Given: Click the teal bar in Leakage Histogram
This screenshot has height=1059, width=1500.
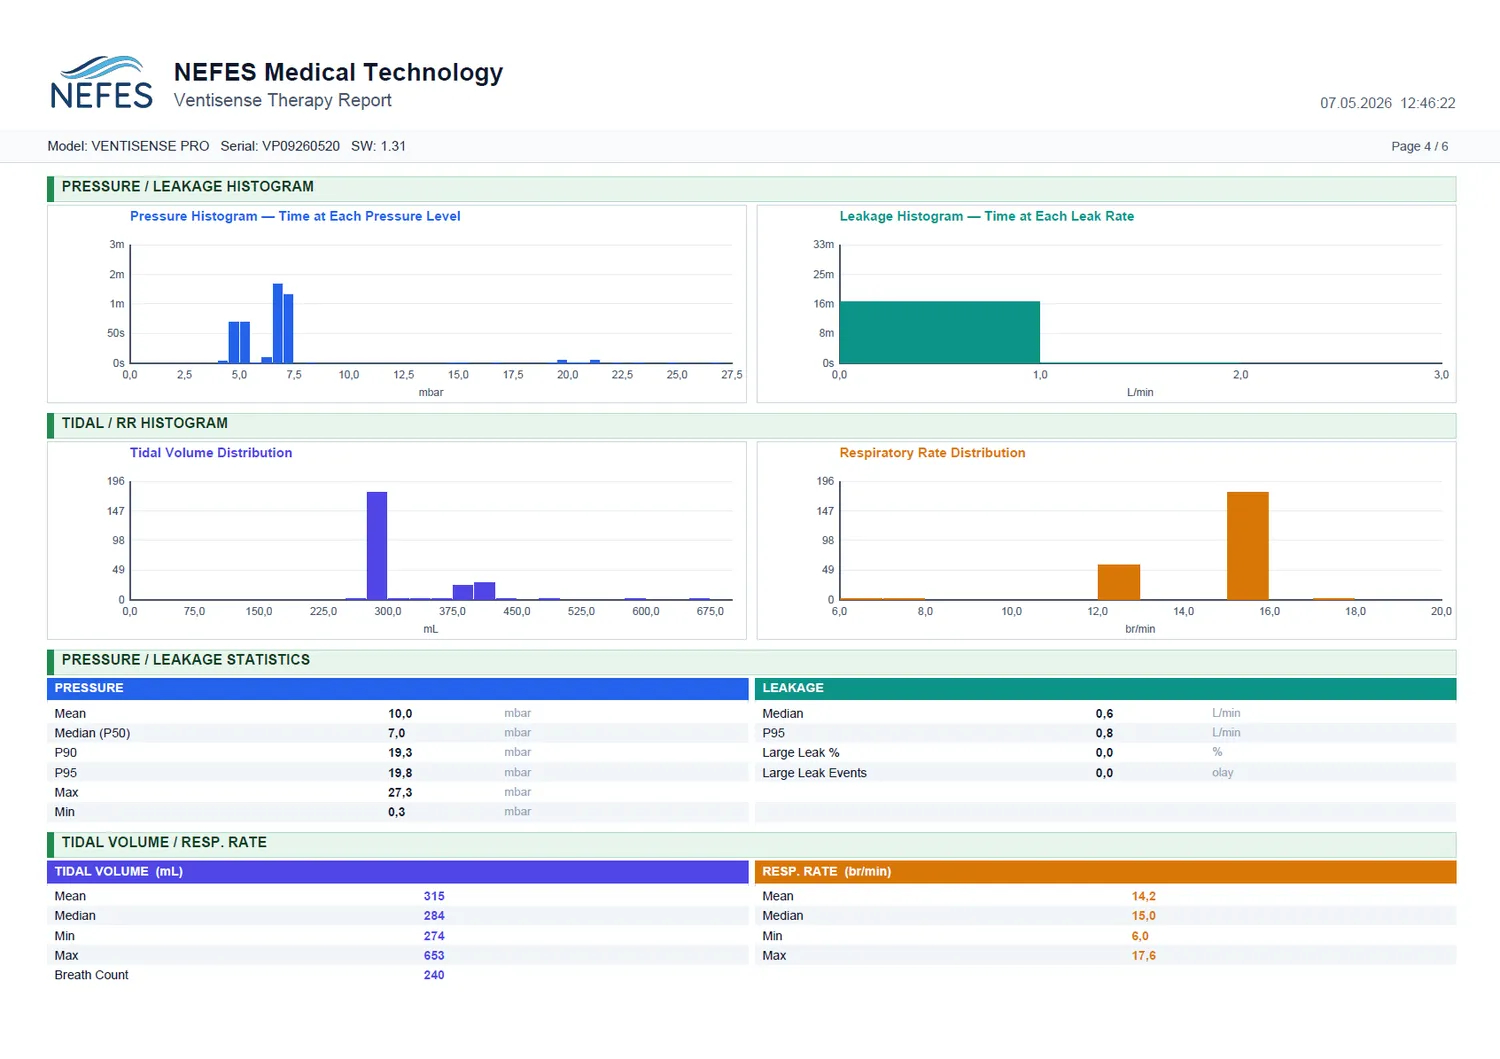Looking at the screenshot, I should pyautogui.click(x=939, y=332).
